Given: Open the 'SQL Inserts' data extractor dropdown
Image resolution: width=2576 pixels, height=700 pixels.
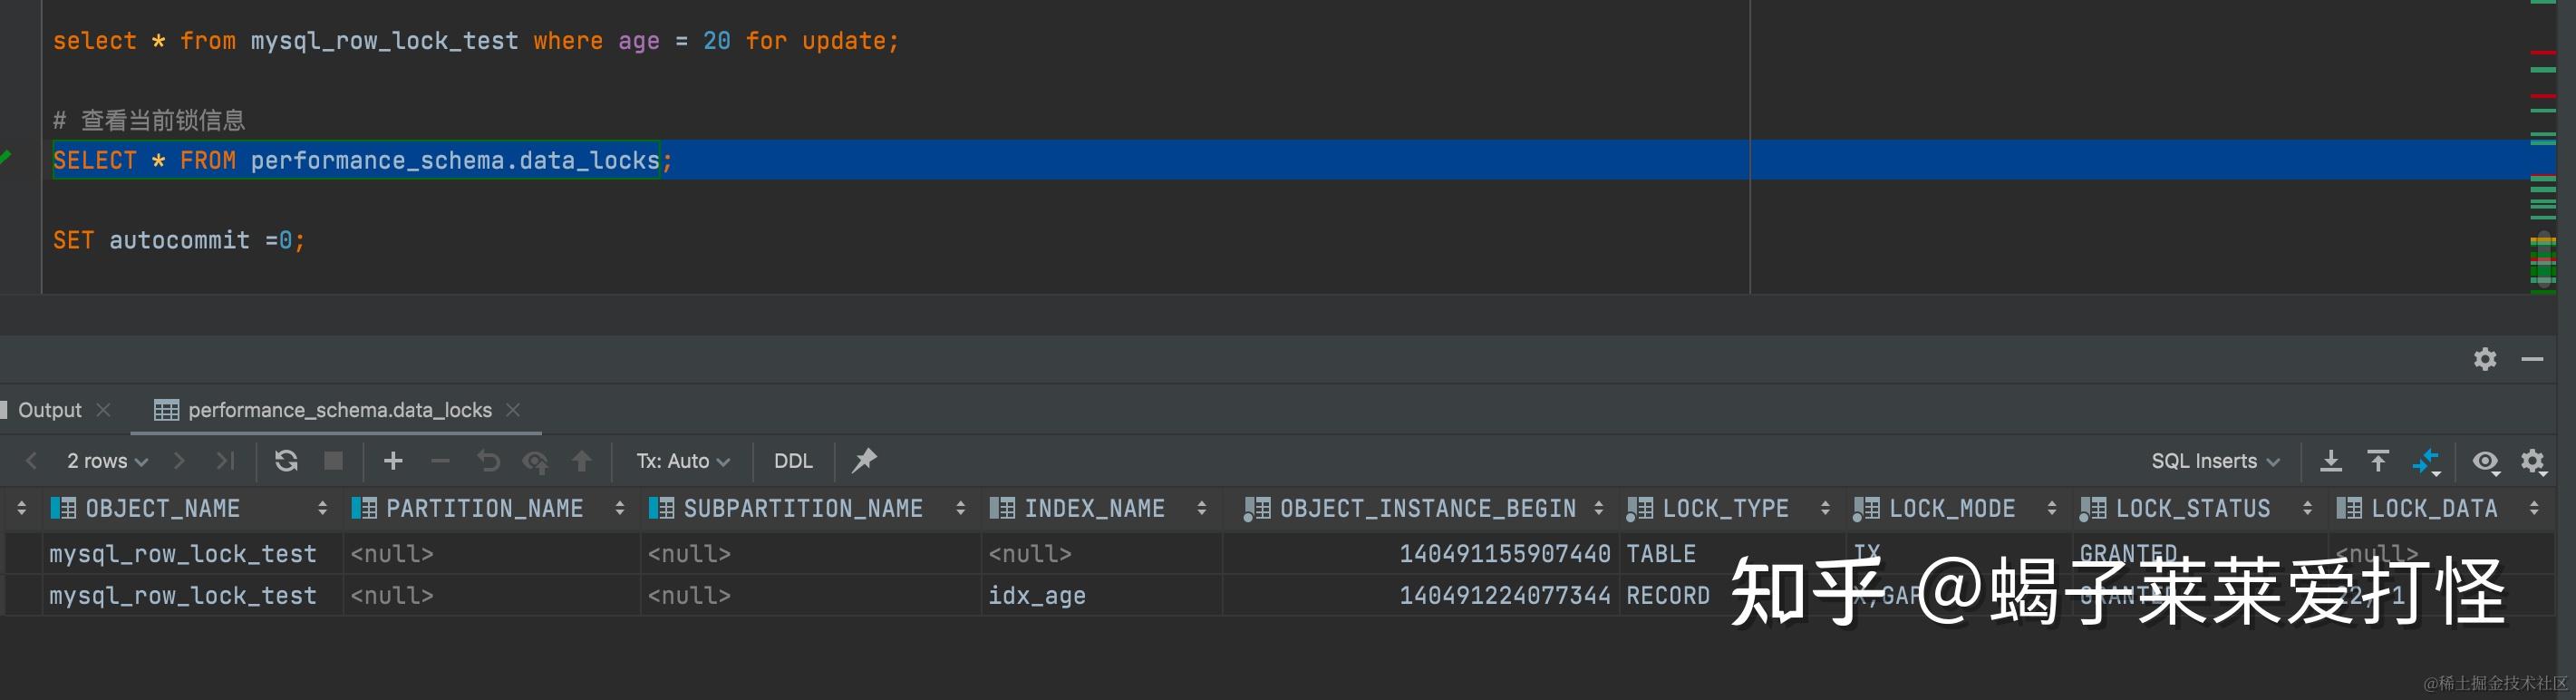Looking at the screenshot, I should [x=2215, y=461].
